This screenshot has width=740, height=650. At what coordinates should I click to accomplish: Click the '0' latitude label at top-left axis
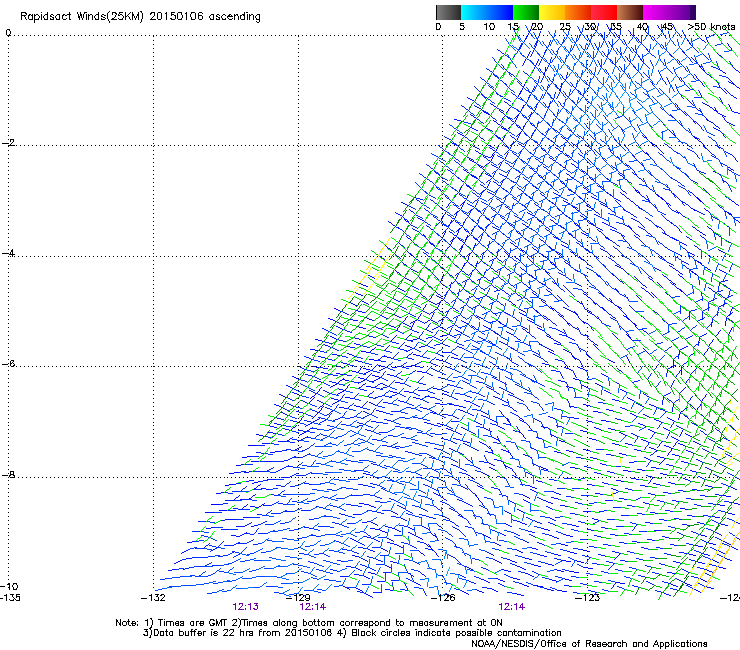(x=8, y=33)
